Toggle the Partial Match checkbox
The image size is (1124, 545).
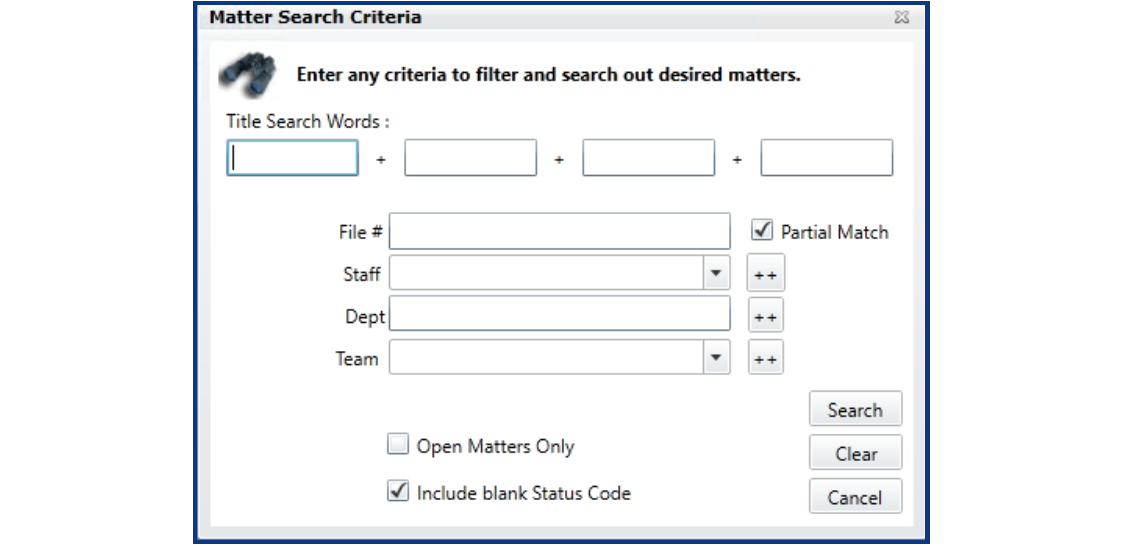761,230
